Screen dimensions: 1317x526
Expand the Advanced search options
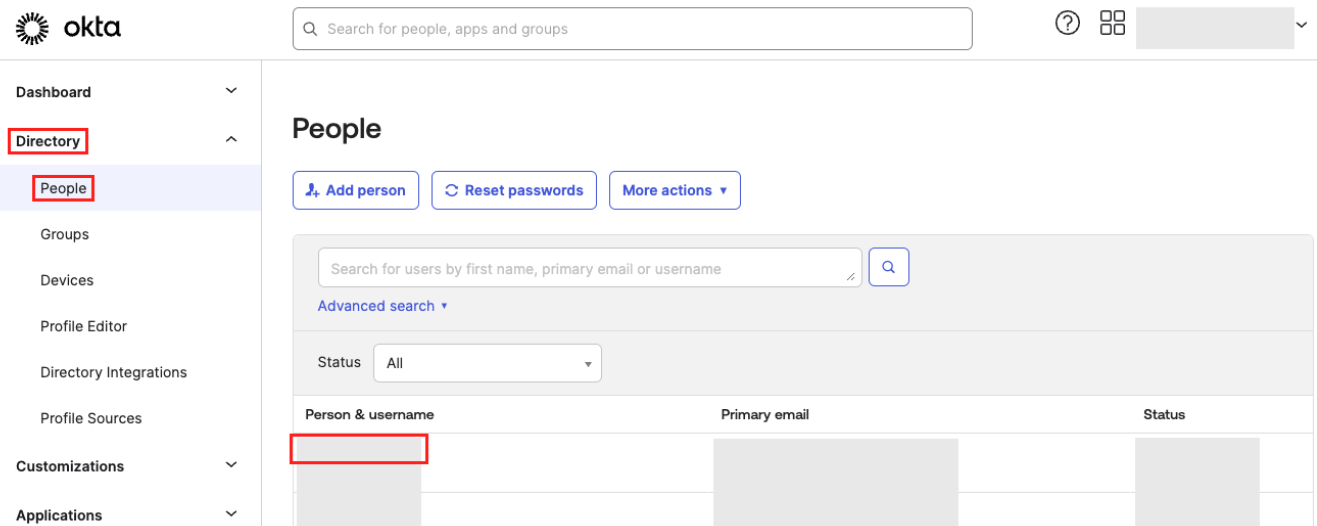coord(382,306)
